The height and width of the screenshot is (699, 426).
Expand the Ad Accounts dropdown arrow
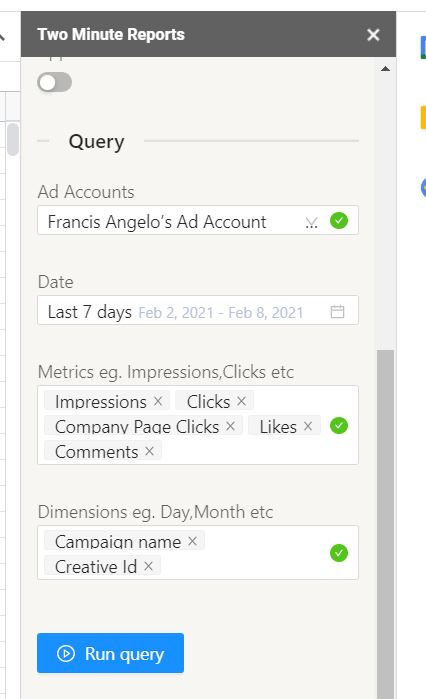click(311, 222)
